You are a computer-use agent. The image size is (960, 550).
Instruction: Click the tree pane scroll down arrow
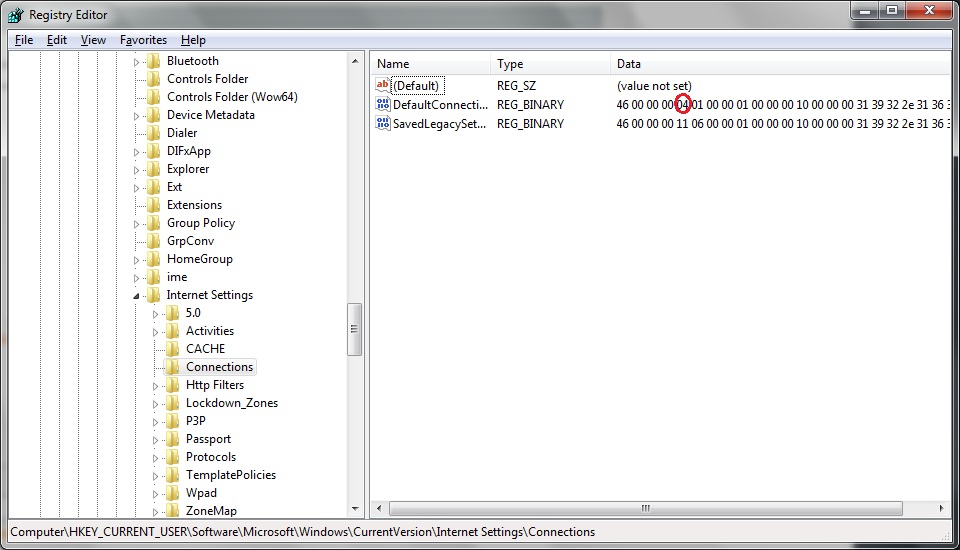[355, 509]
